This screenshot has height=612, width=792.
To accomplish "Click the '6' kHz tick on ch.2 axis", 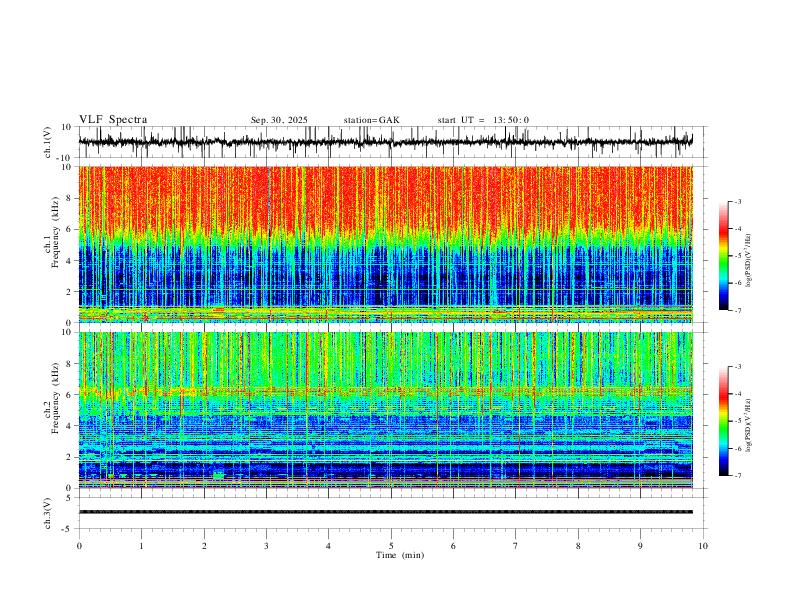I will [x=70, y=395].
